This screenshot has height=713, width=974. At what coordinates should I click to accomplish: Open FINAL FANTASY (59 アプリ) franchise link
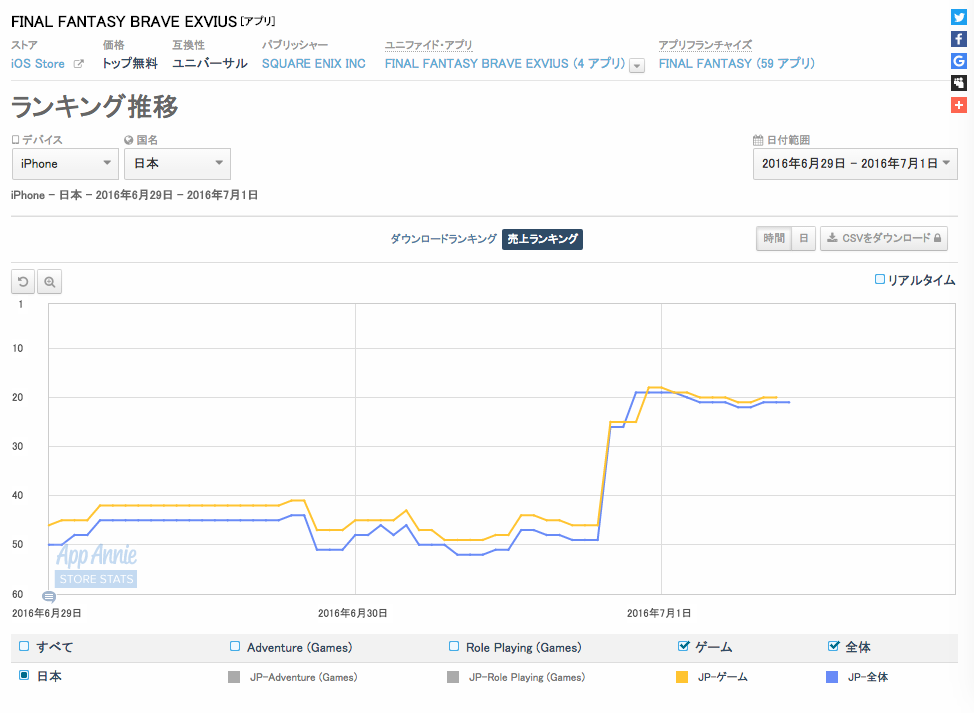click(x=737, y=64)
